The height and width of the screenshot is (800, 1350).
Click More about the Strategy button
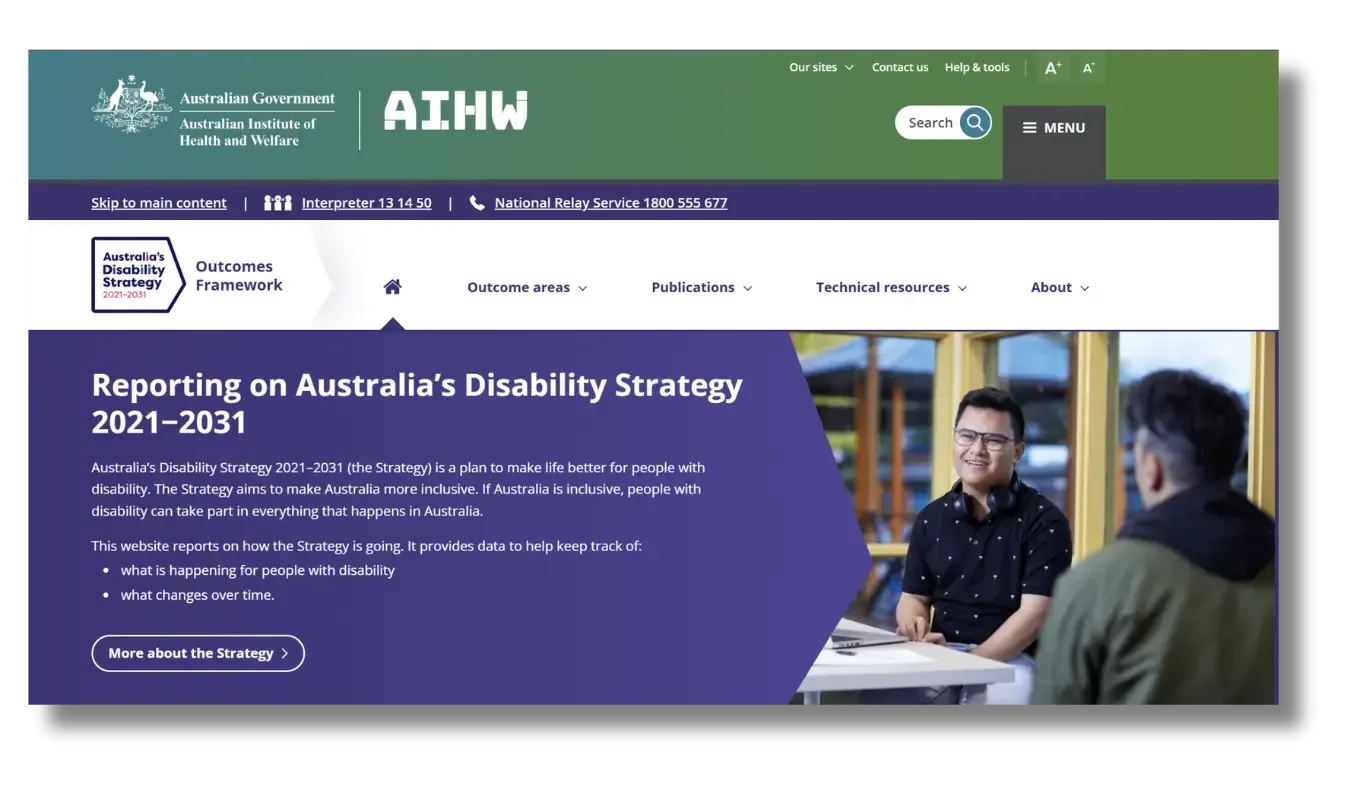click(x=198, y=653)
